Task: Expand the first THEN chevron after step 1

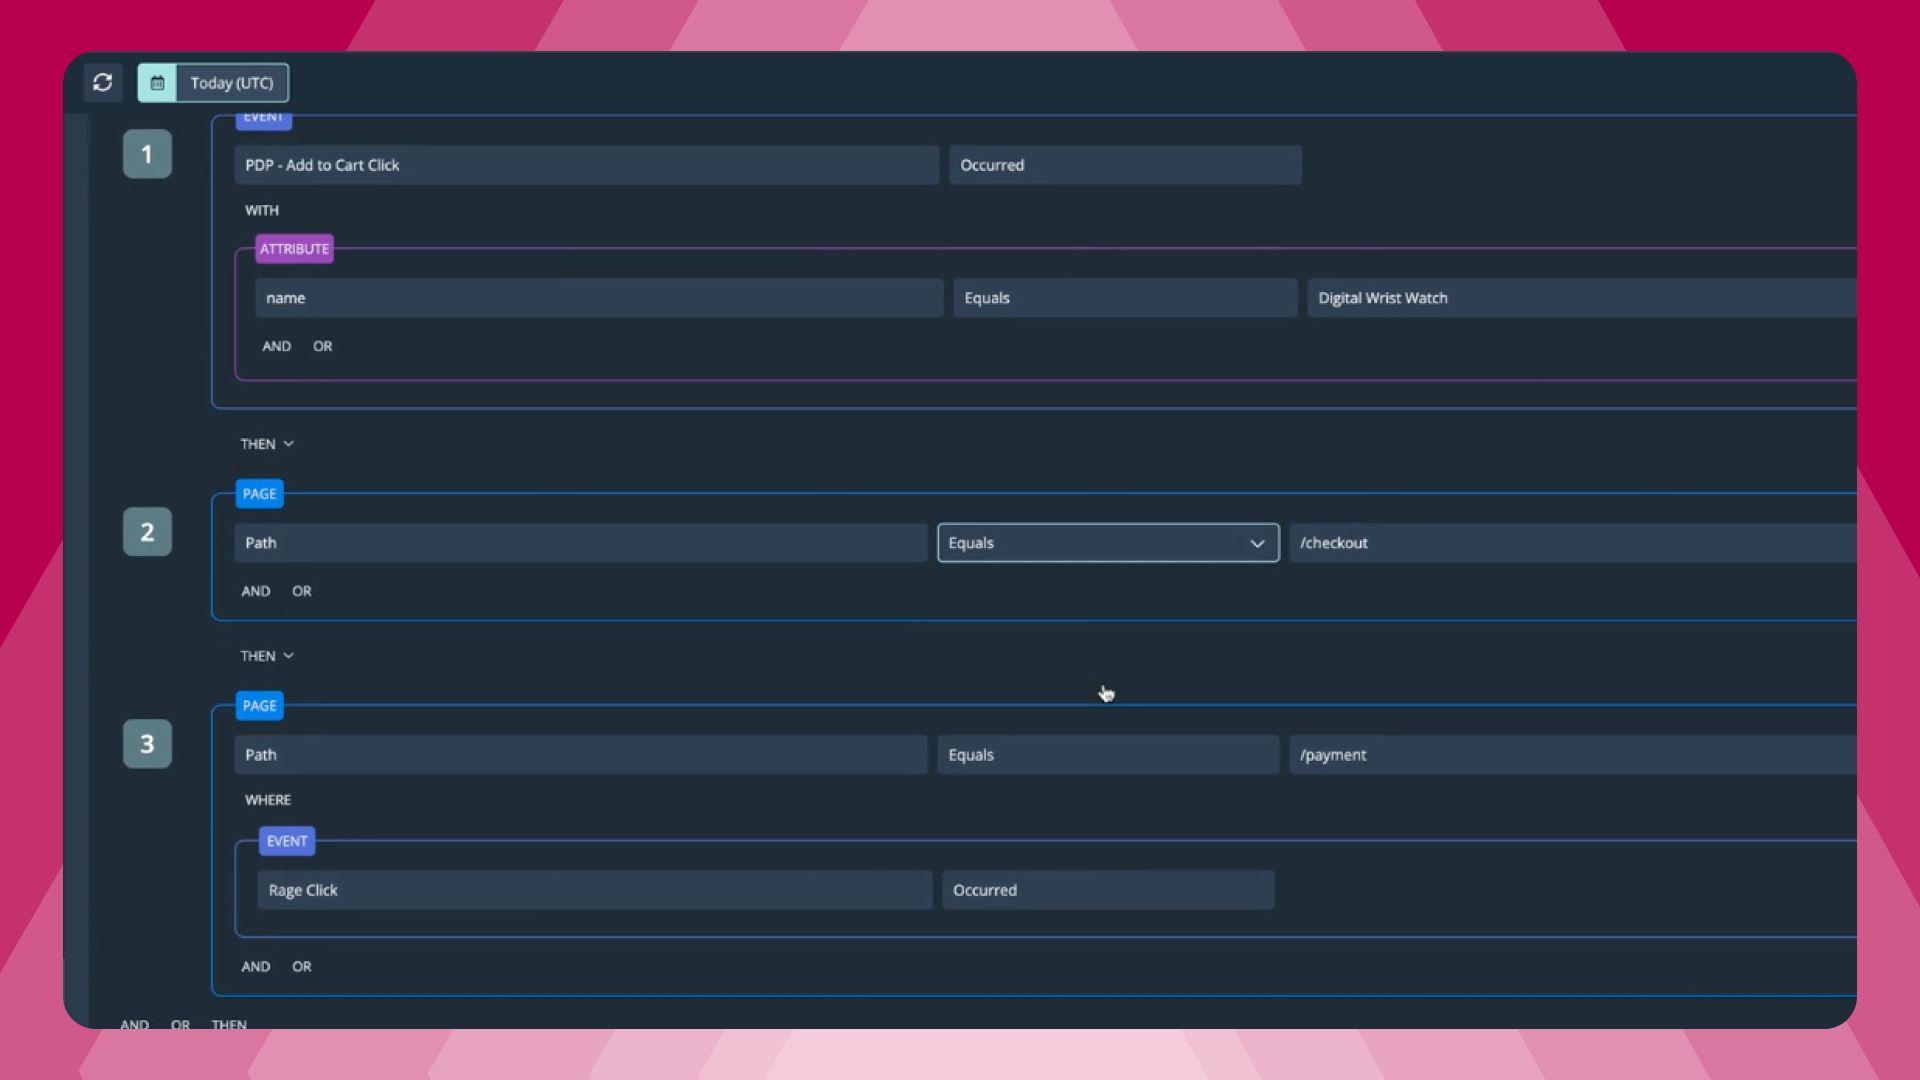Action: (287, 443)
